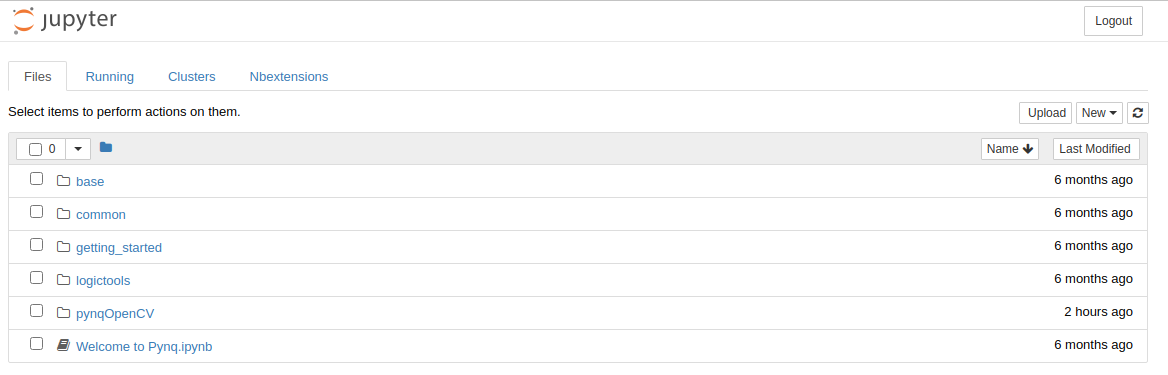Switch to the Running tab
Image resolution: width=1168 pixels, height=375 pixels.
point(110,76)
